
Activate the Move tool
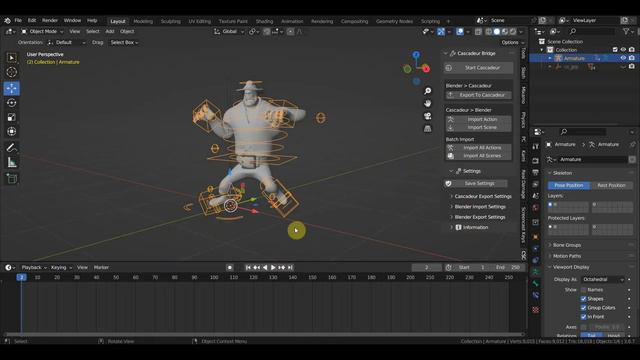click(x=11, y=88)
